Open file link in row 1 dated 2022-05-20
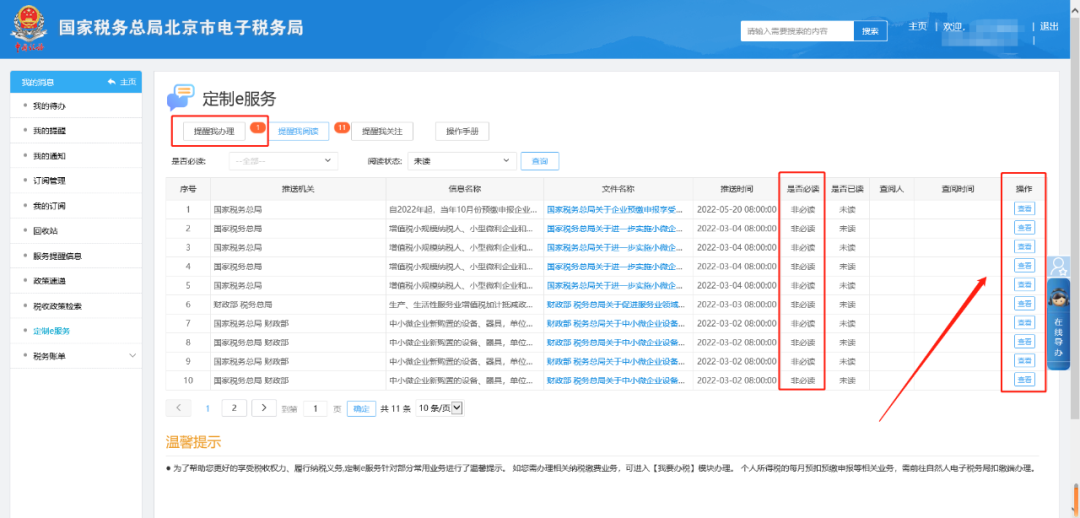 614,209
